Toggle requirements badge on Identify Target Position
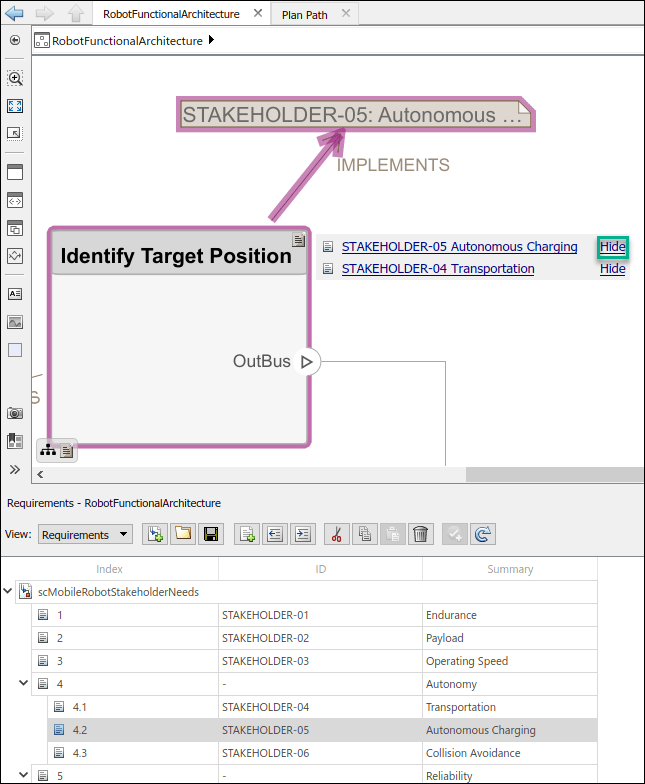Image resolution: width=645 pixels, height=784 pixels. 298,239
